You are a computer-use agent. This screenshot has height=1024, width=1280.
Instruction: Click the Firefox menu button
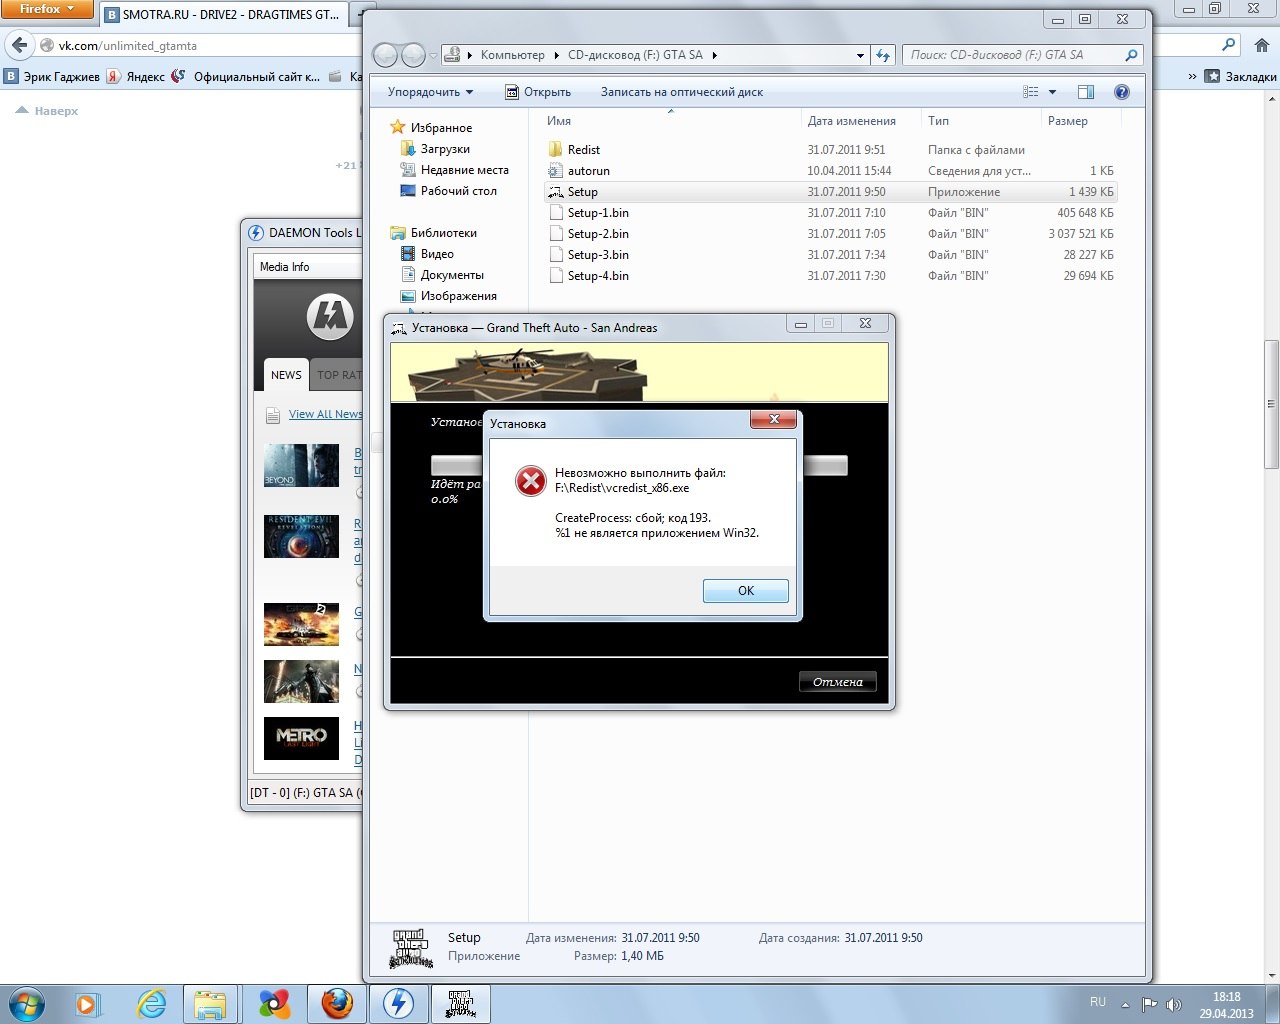click(46, 9)
